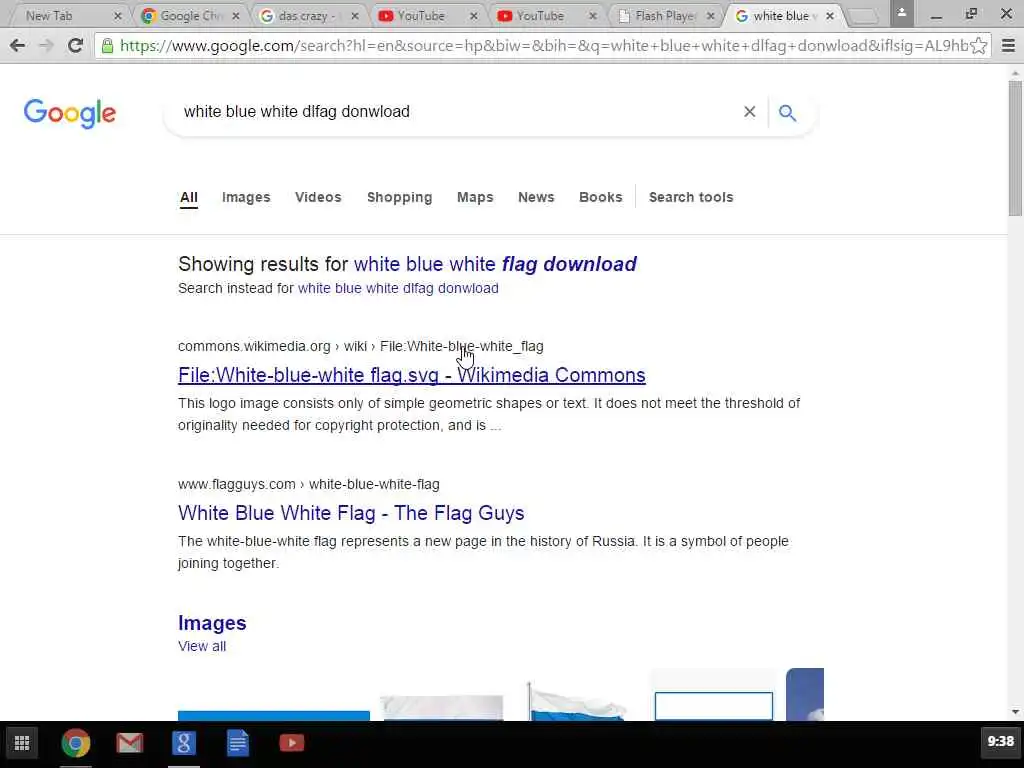Open Search tools options
1024x768 pixels.
[x=691, y=197]
